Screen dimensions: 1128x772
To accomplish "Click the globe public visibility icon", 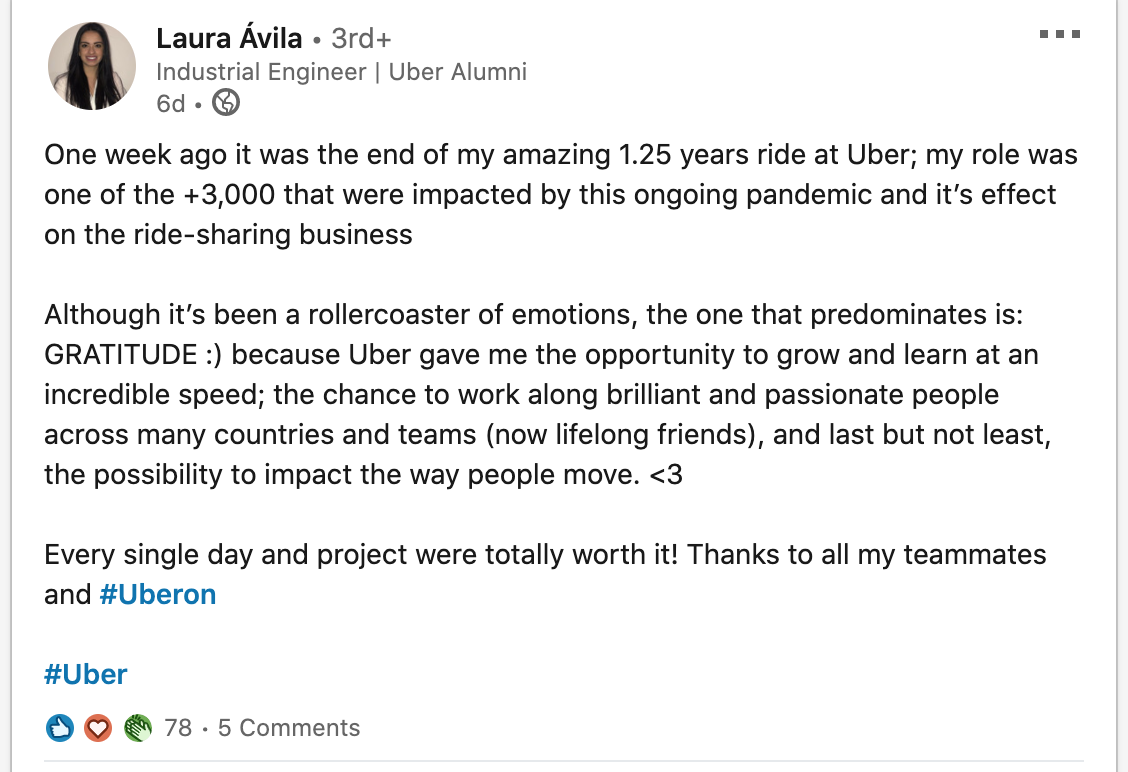I will 226,103.
